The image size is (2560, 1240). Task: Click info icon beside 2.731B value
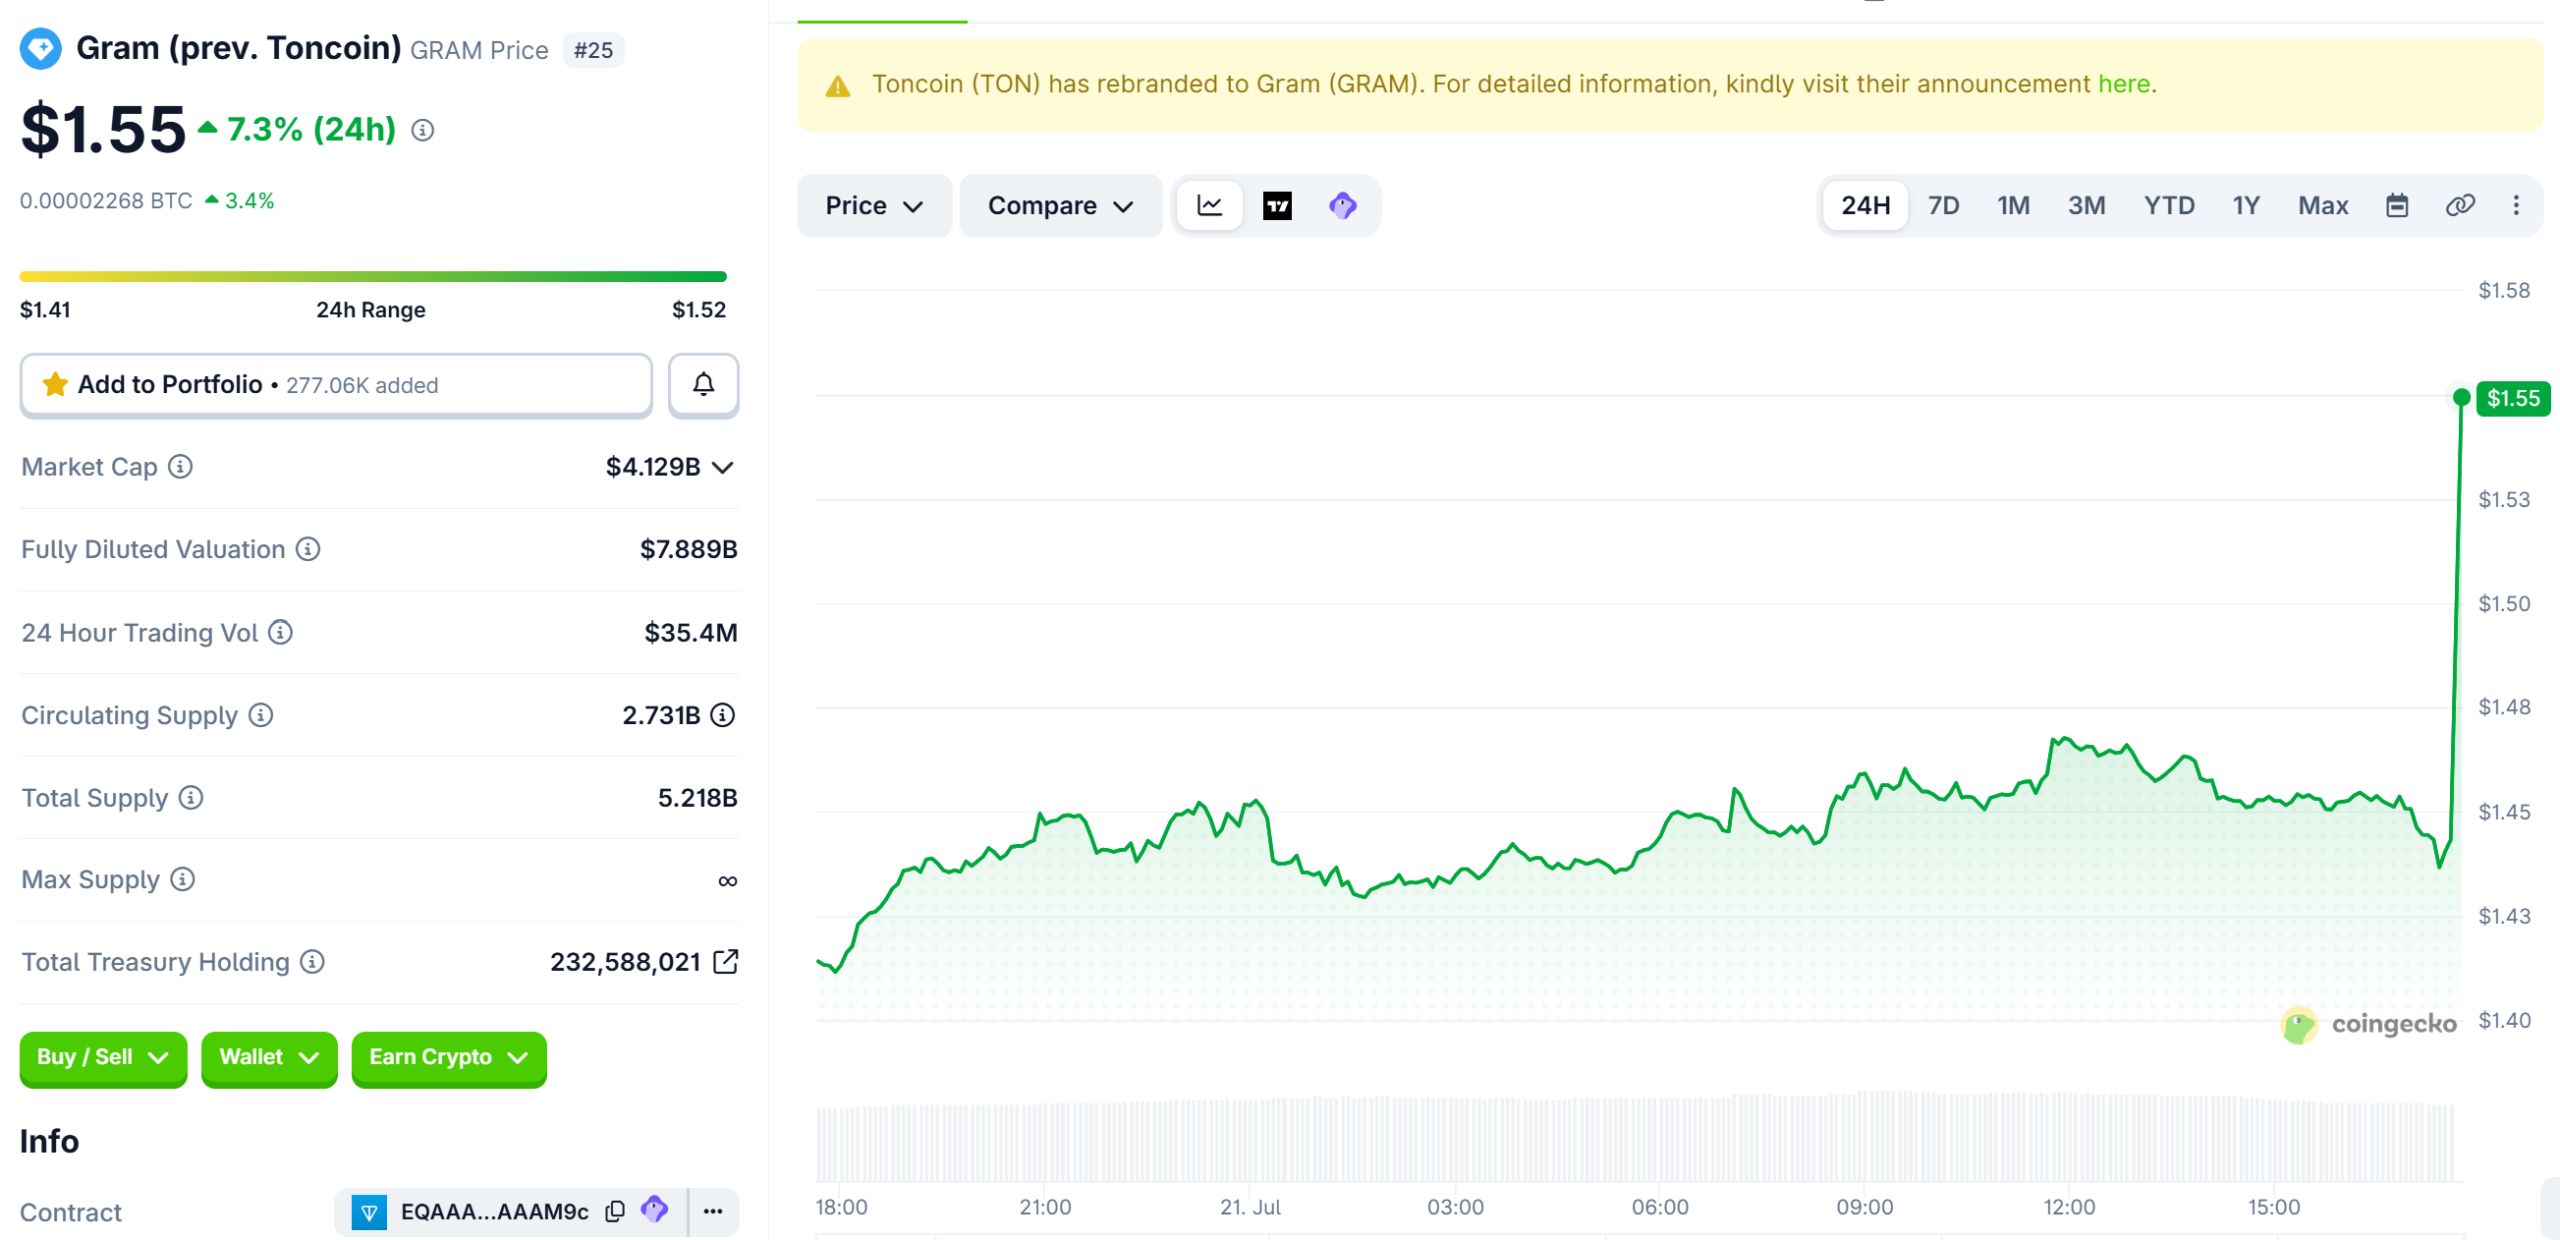pos(723,715)
